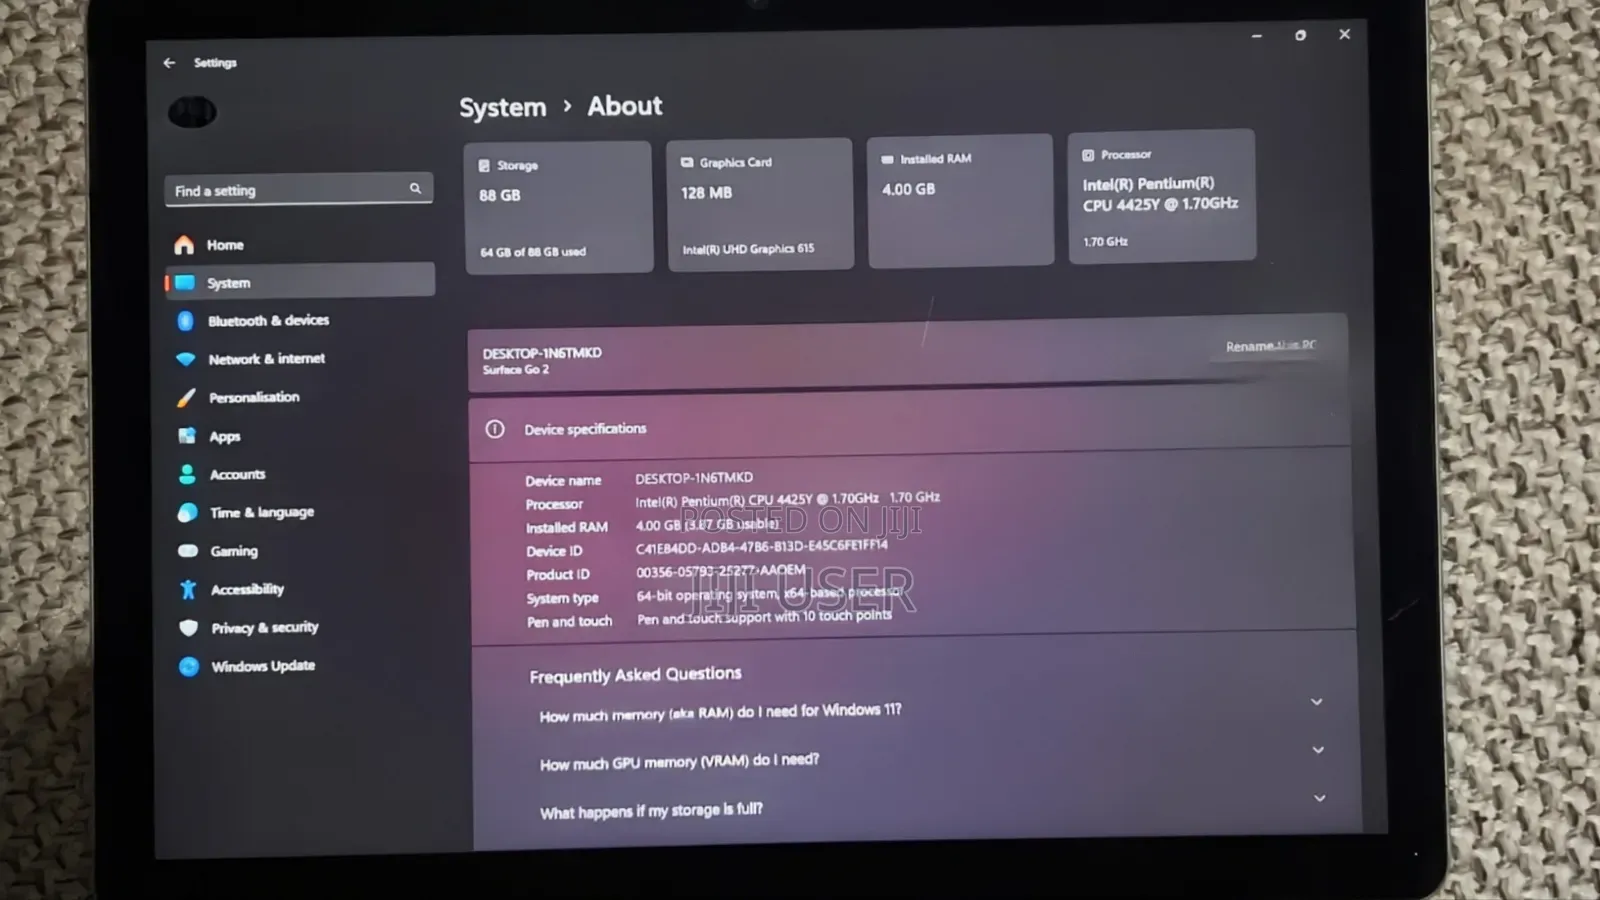
Task: Click the Apps icon in sidebar
Action: point(187,436)
